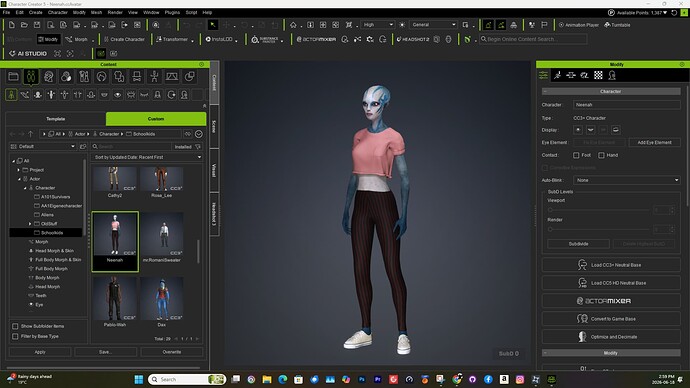
Task: Open the ActorMixer toolbar button
Action: click(x=316, y=39)
